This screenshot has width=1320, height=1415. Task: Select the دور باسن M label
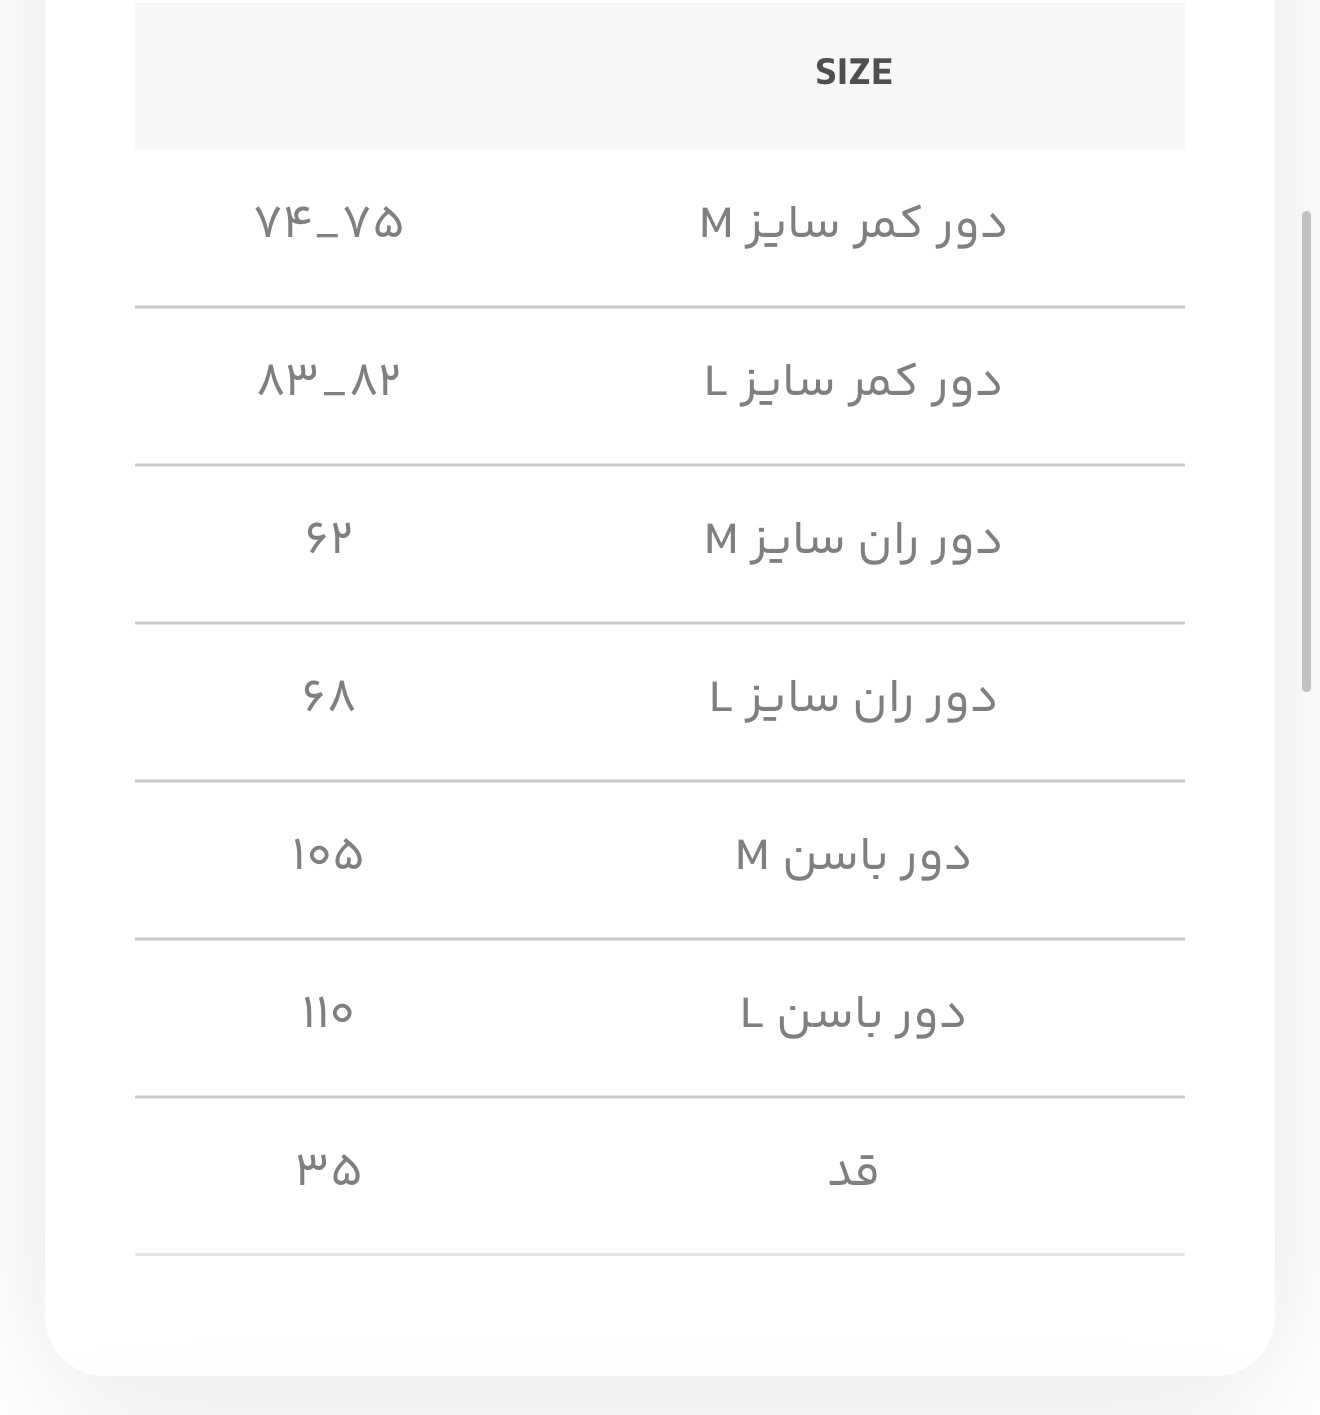click(853, 856)
